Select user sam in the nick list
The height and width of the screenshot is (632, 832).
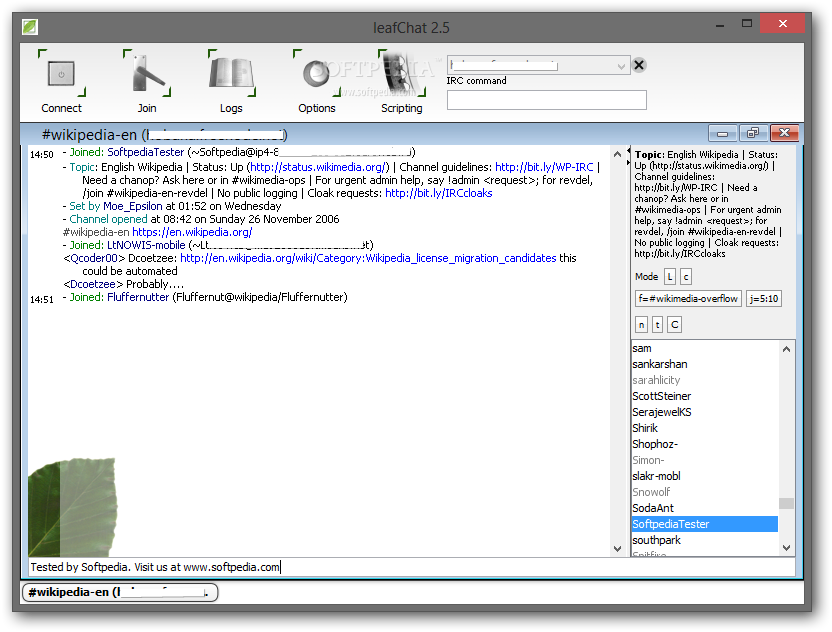705,349
